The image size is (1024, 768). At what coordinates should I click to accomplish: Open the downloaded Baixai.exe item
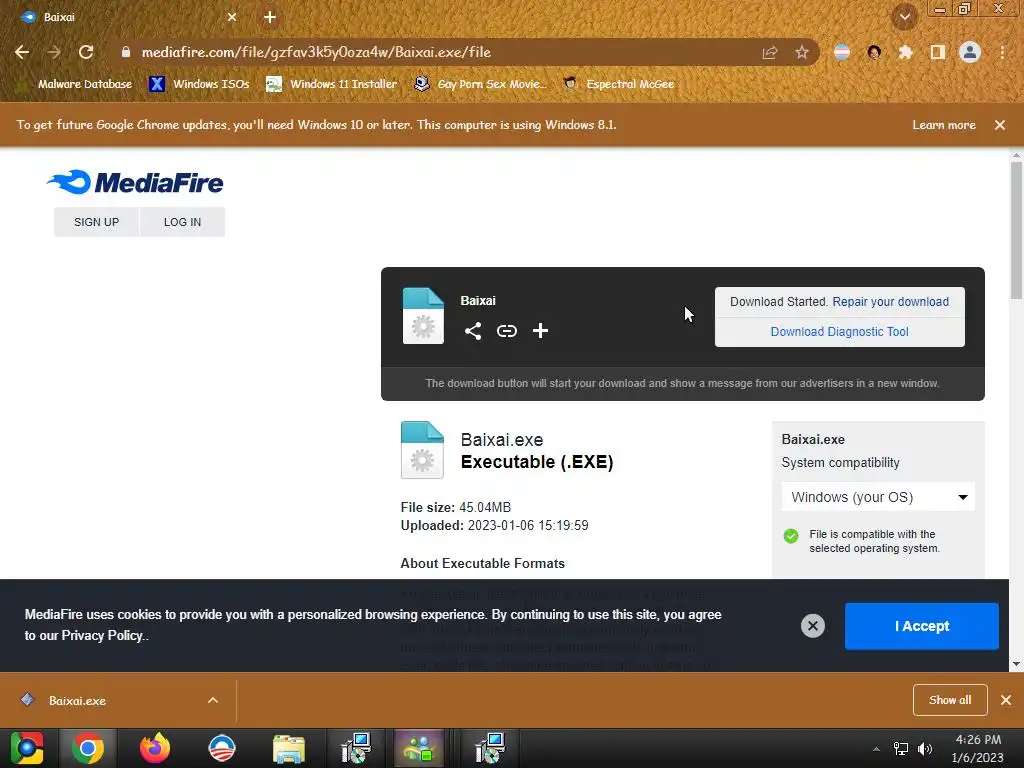(77, 701)
